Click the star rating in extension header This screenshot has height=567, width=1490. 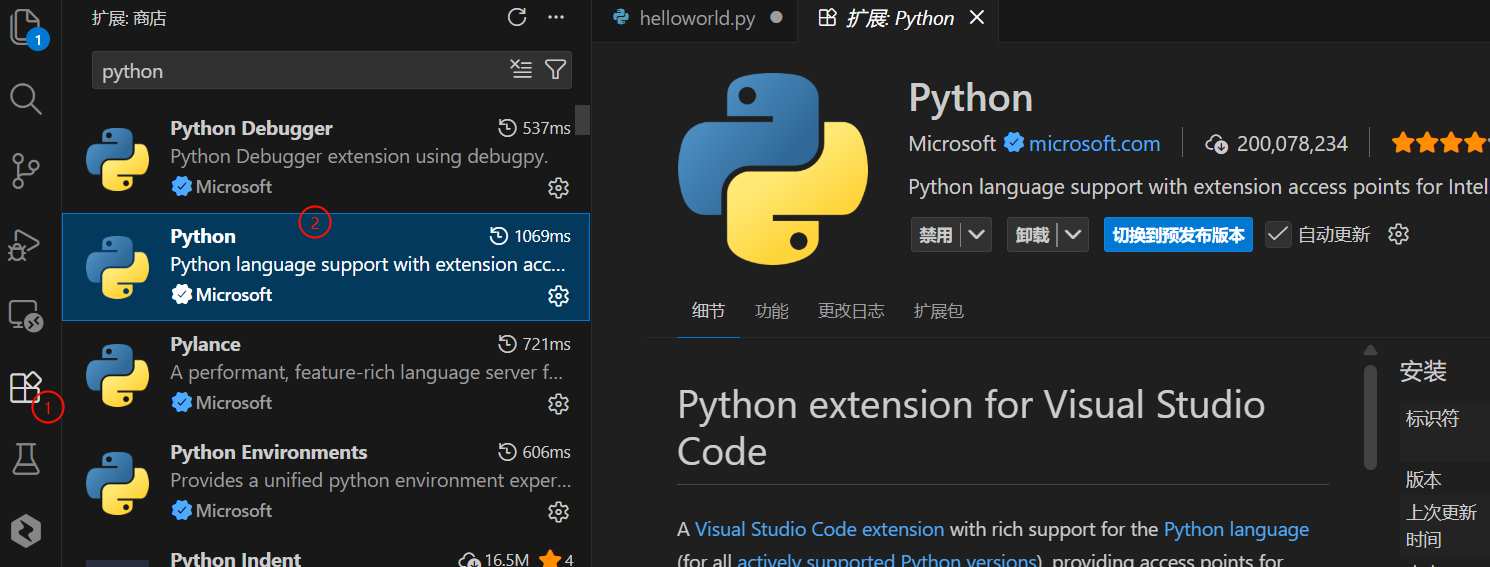tap(1440, 143)
